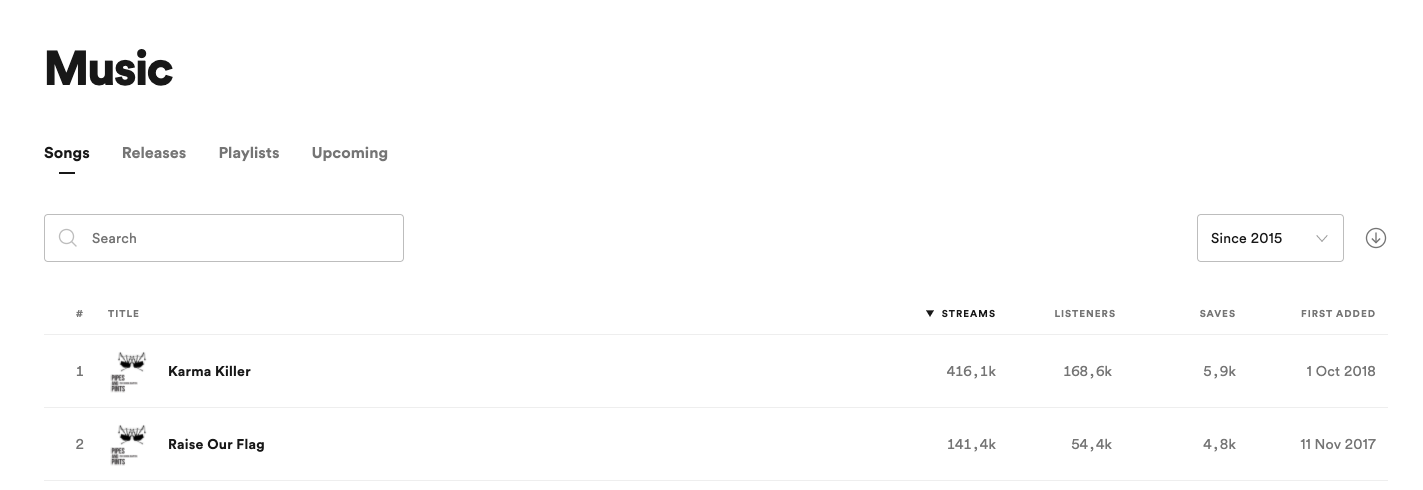Select the Songs tab
1423x490 pixels.
pos(67,153)
